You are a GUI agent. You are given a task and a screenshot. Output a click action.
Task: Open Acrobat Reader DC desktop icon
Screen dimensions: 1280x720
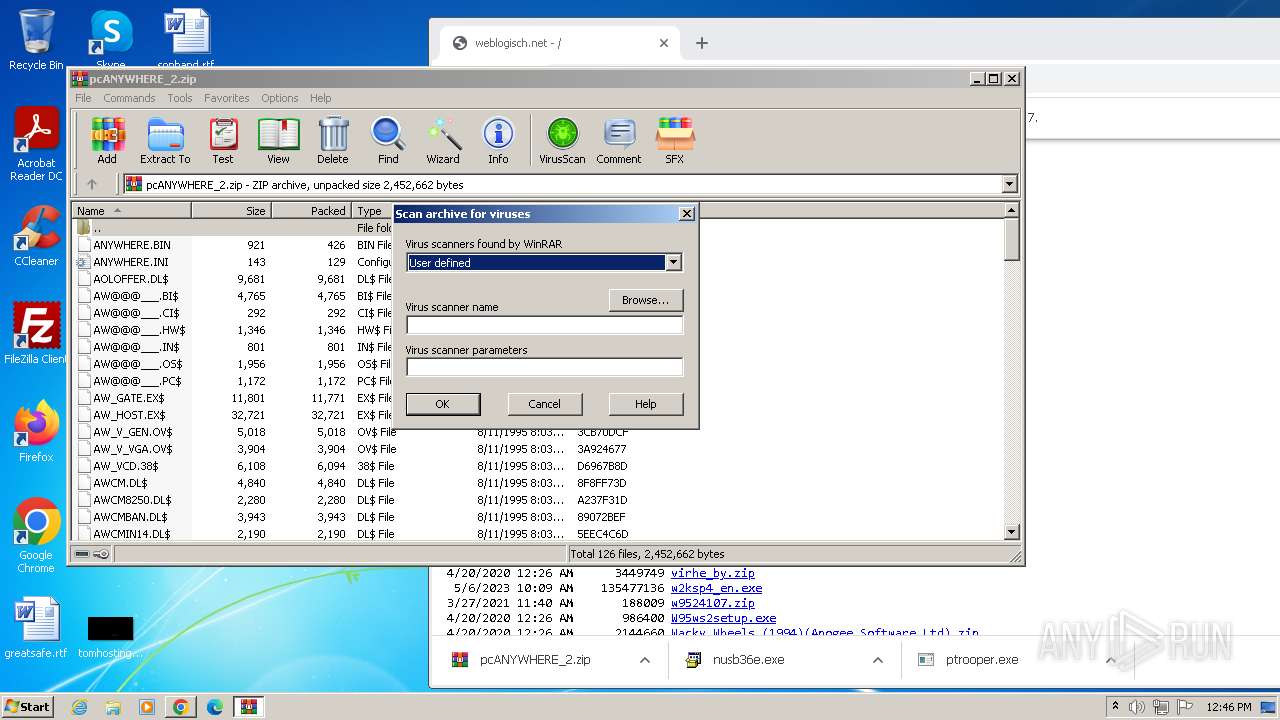click(36, 145)
